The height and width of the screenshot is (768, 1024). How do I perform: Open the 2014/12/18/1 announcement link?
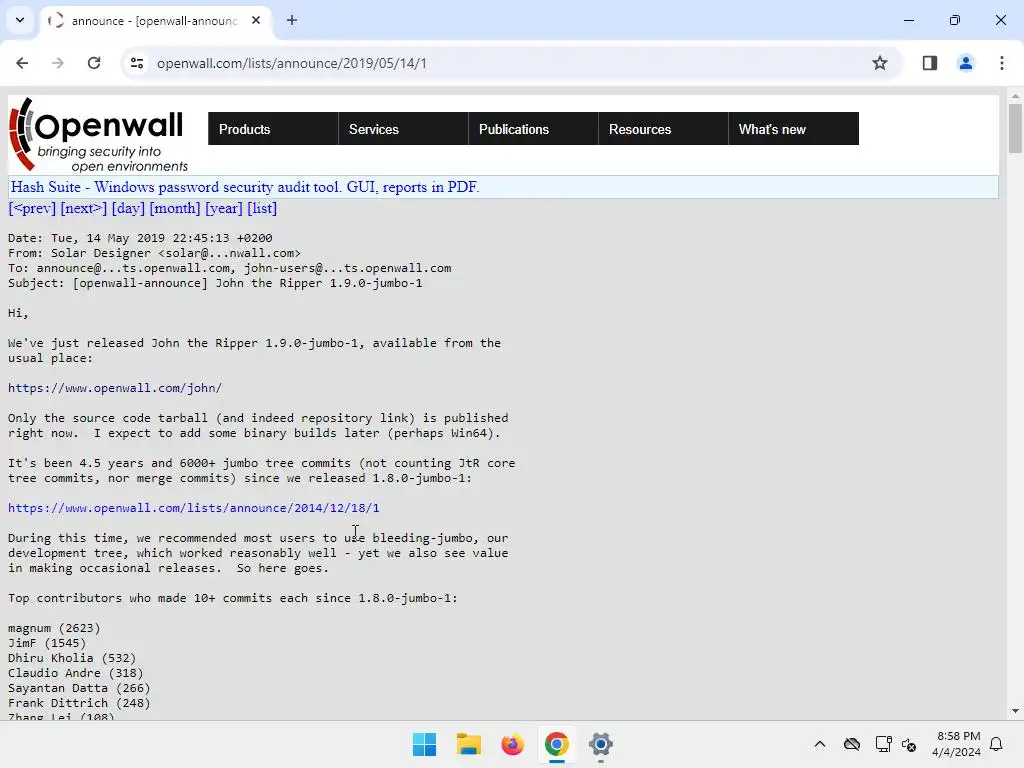pyautogui.click(x=193, y=508)
